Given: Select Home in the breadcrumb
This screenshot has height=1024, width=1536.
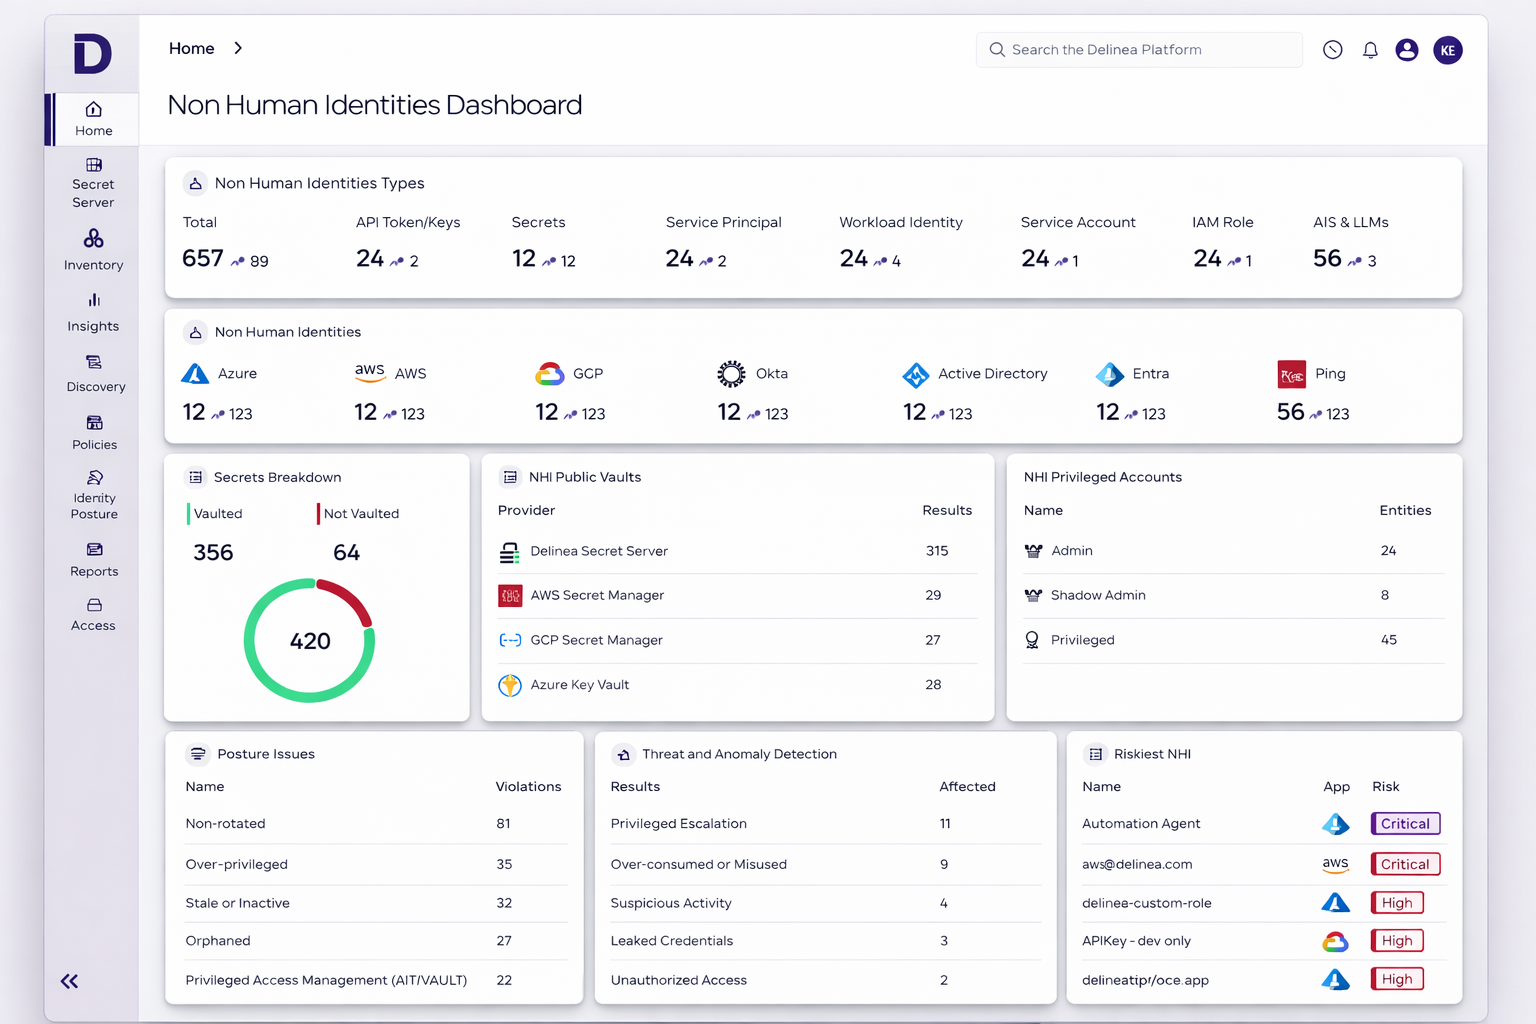Looking at the screenshot, I should coord(191,47).
